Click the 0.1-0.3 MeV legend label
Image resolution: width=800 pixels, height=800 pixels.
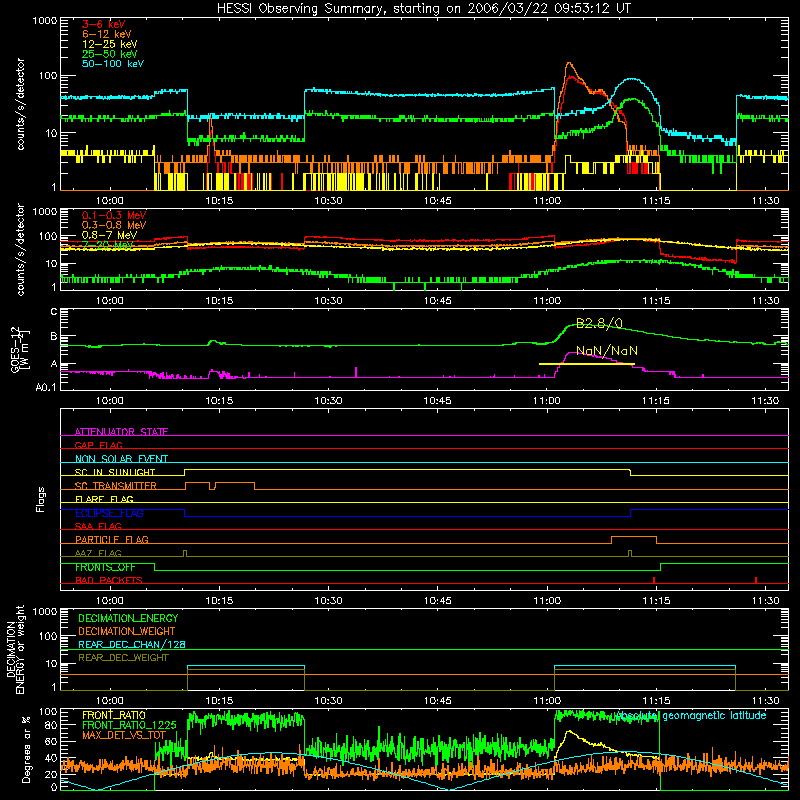pos(114,215)
